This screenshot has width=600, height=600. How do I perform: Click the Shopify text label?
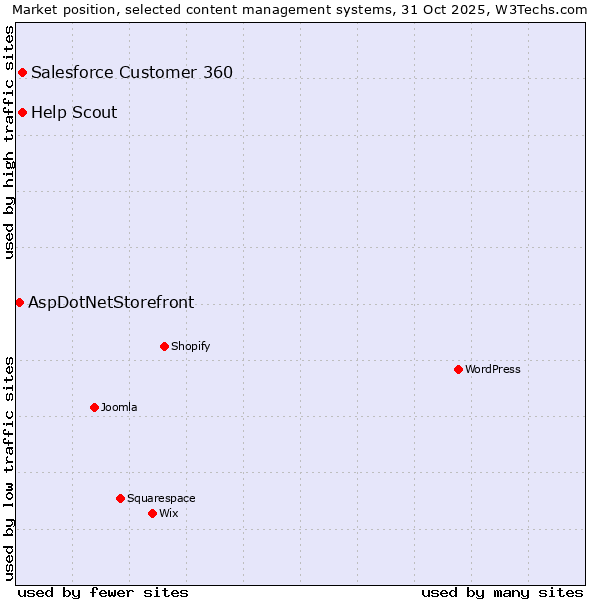[x=190, y=346]
